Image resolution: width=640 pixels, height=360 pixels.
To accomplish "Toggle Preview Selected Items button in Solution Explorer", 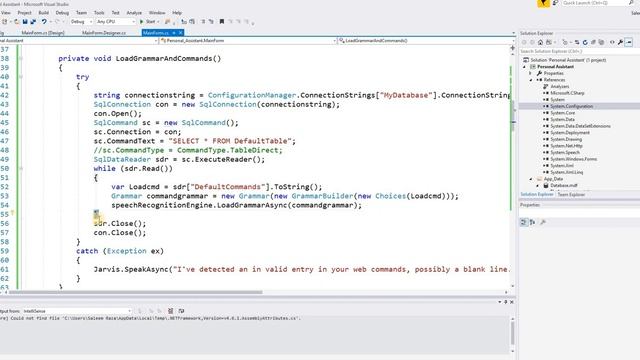I will click(x=629, y=42).
